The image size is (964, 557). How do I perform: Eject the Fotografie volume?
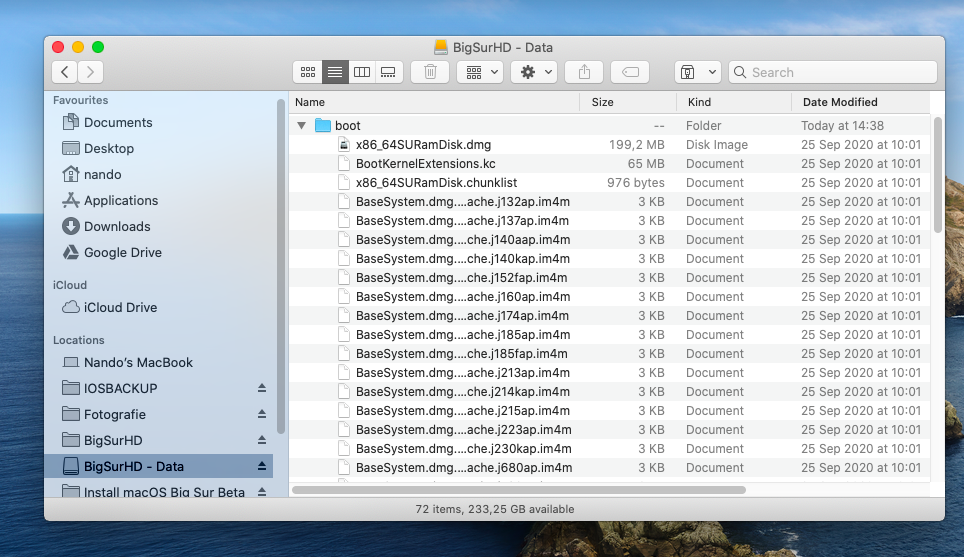pos(262,414)
